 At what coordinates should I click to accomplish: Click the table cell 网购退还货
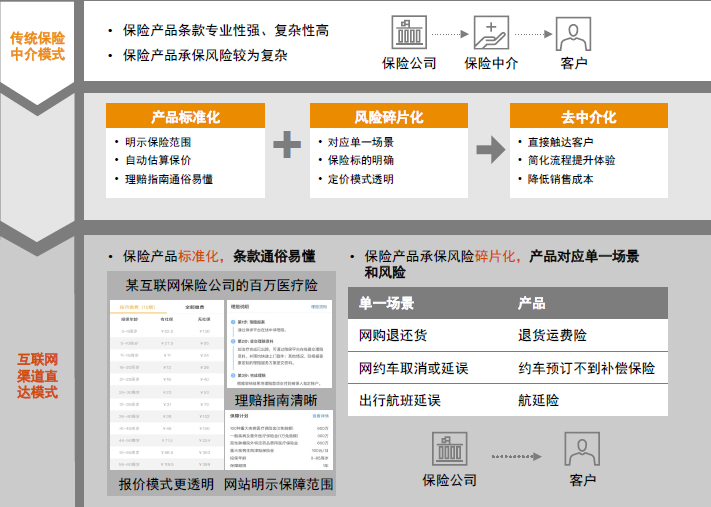393,335
